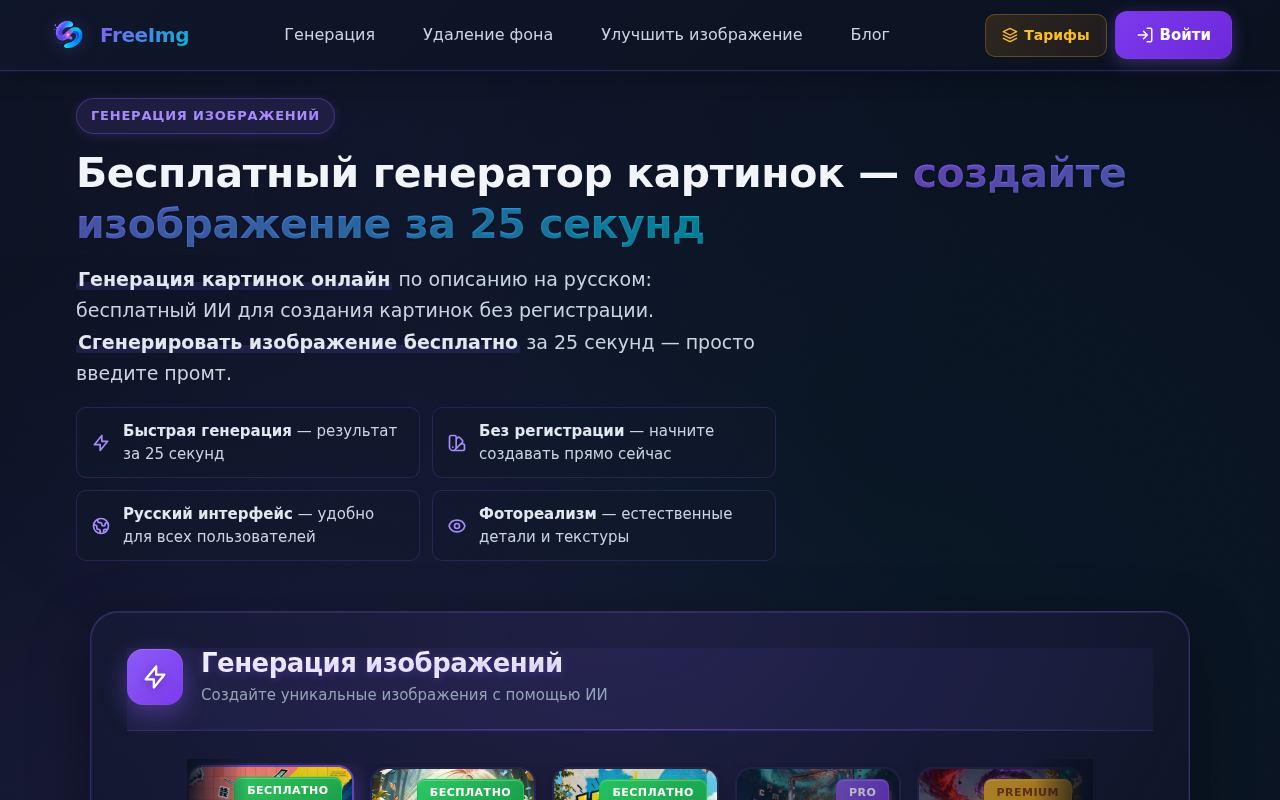The image size is (1280, 800).
Task: Click the heading 'Генерация изображений'
Action: coord(382,663)
